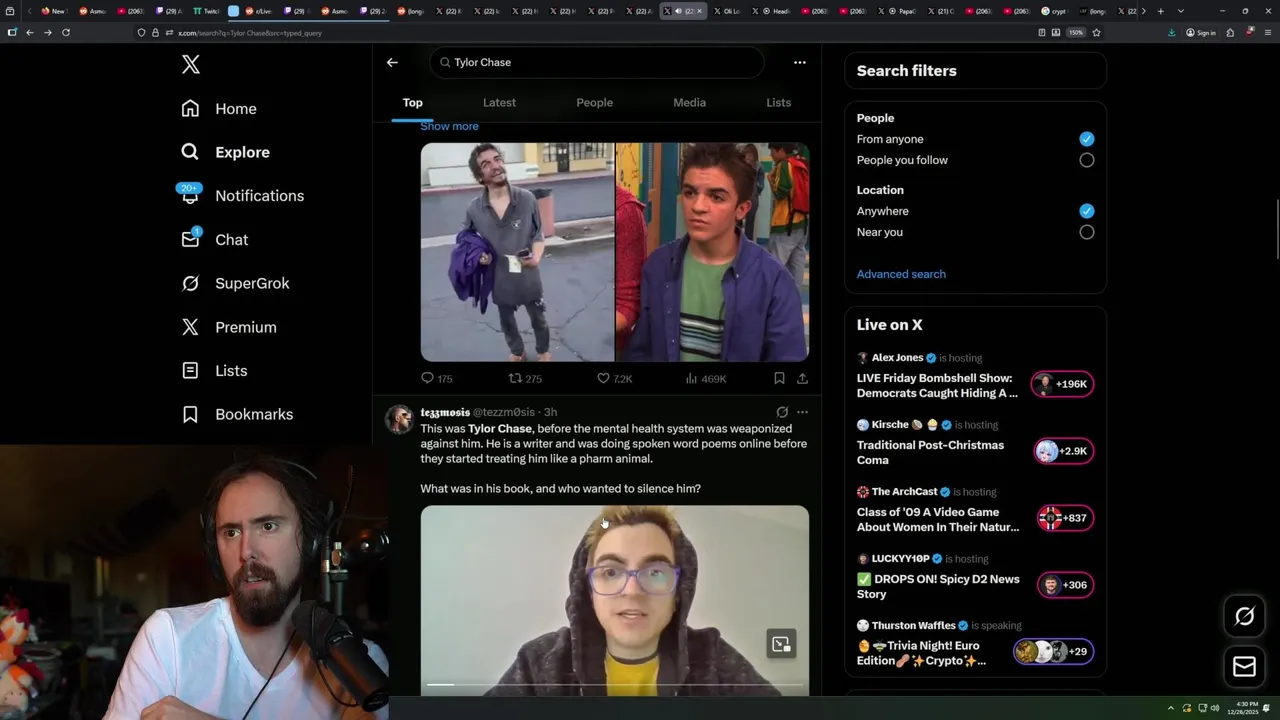Image resolution: width=1280 pixels, height=720 pixels.
Task: Click the Show more link
Action: [449, 126]
